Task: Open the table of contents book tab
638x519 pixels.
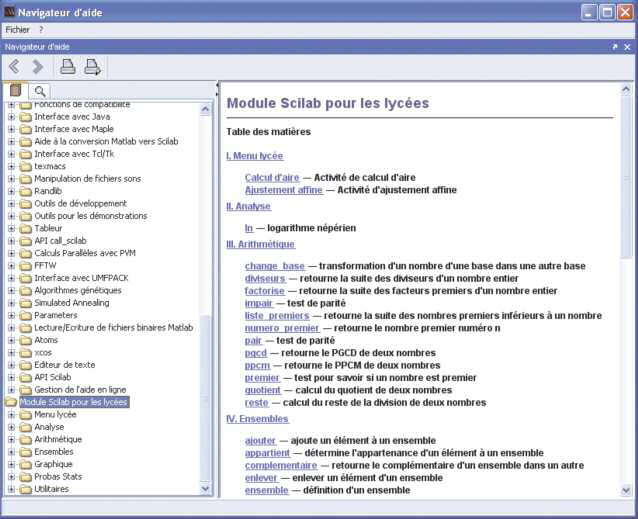Action: [x=17, y=91]
